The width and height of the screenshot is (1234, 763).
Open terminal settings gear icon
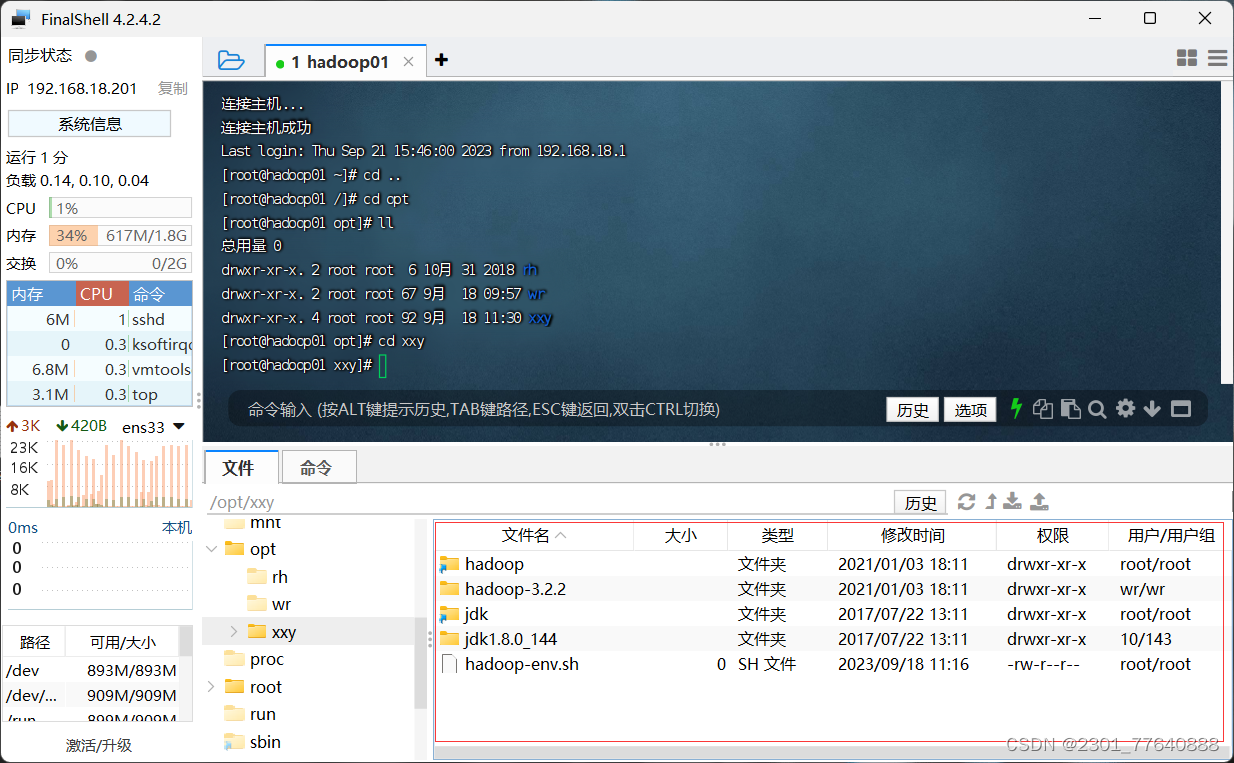(x=1125, y=408)
